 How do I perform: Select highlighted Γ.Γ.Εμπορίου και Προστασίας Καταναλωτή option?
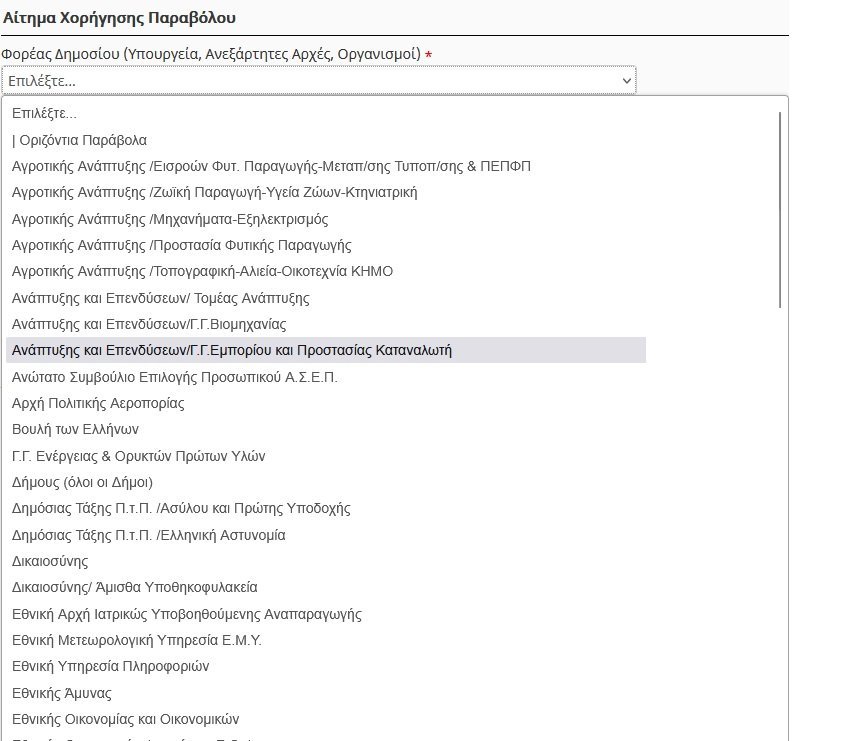[x=232, y=350]
